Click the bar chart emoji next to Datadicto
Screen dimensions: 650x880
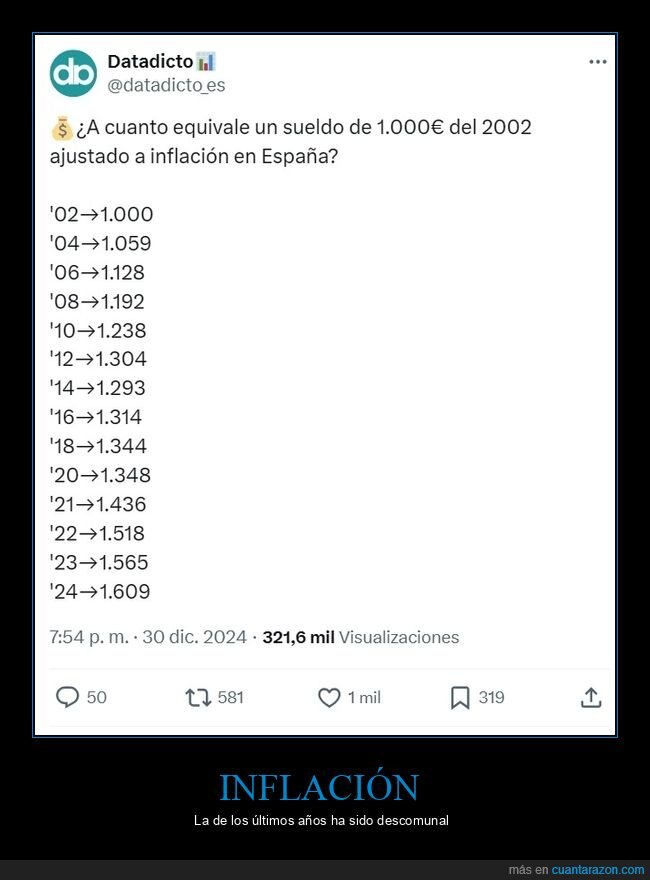click(206, 61)
